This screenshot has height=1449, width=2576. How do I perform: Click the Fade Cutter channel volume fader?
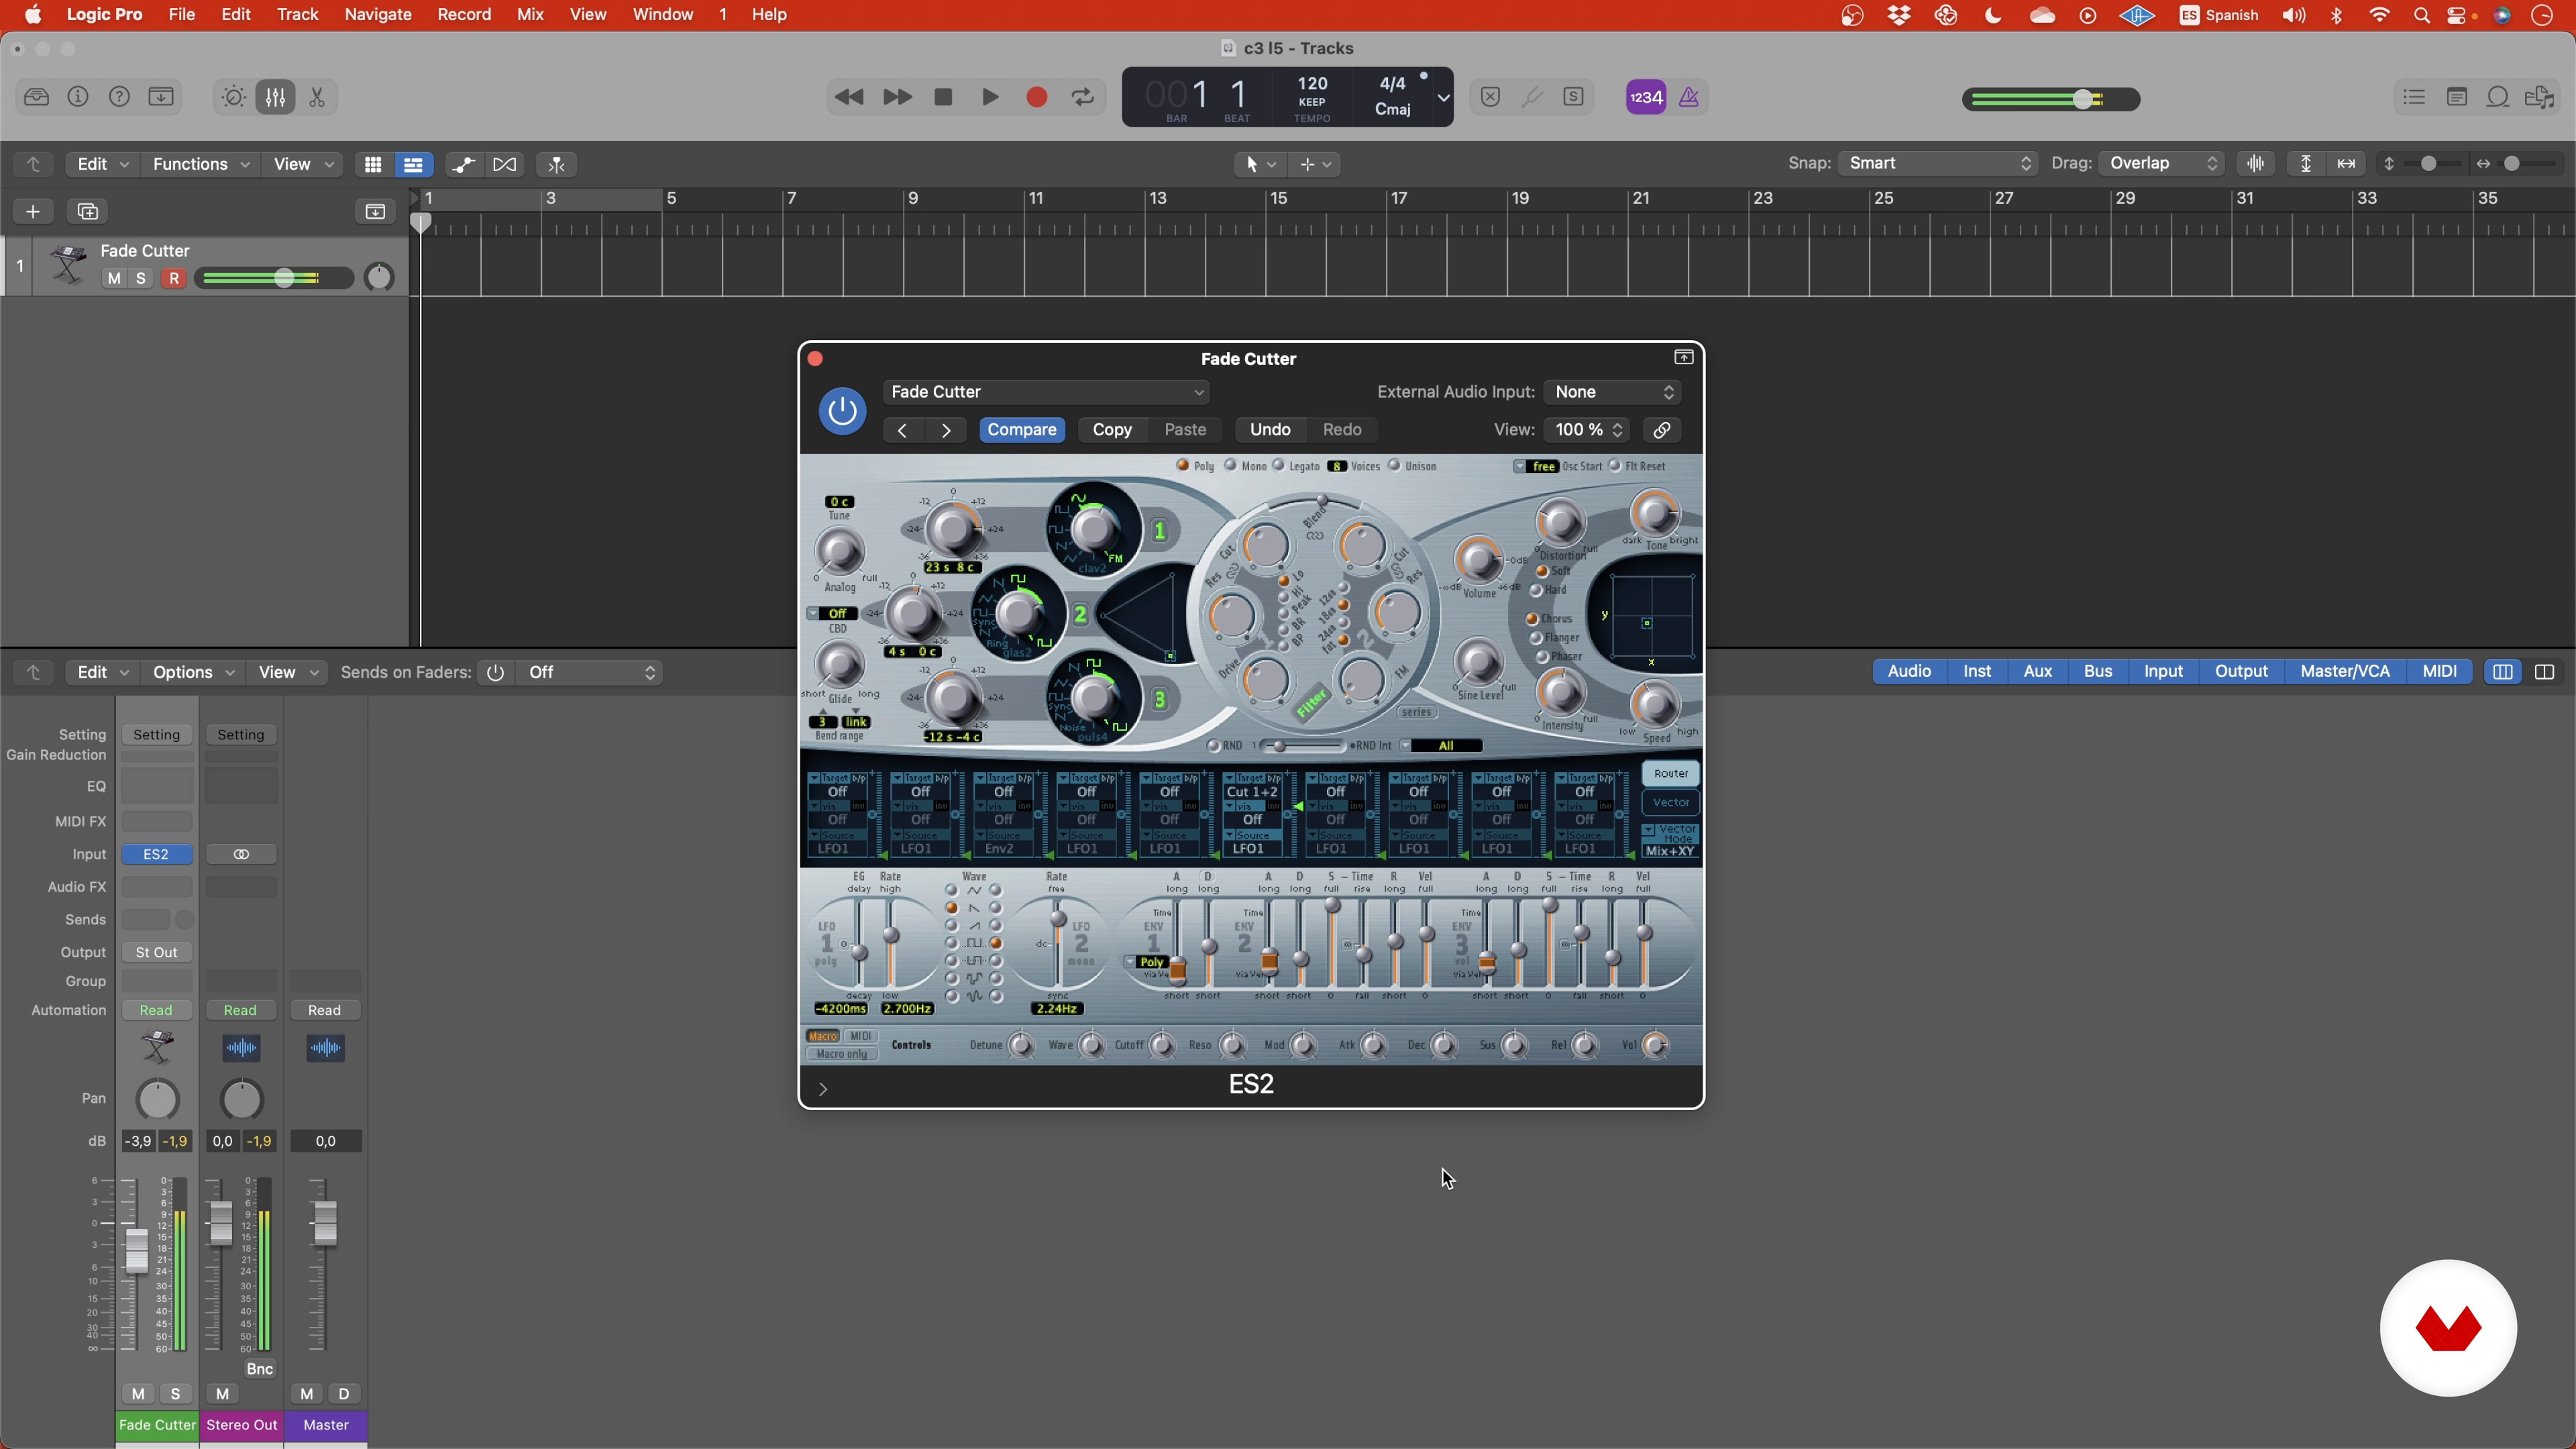tap(136, 1250)
